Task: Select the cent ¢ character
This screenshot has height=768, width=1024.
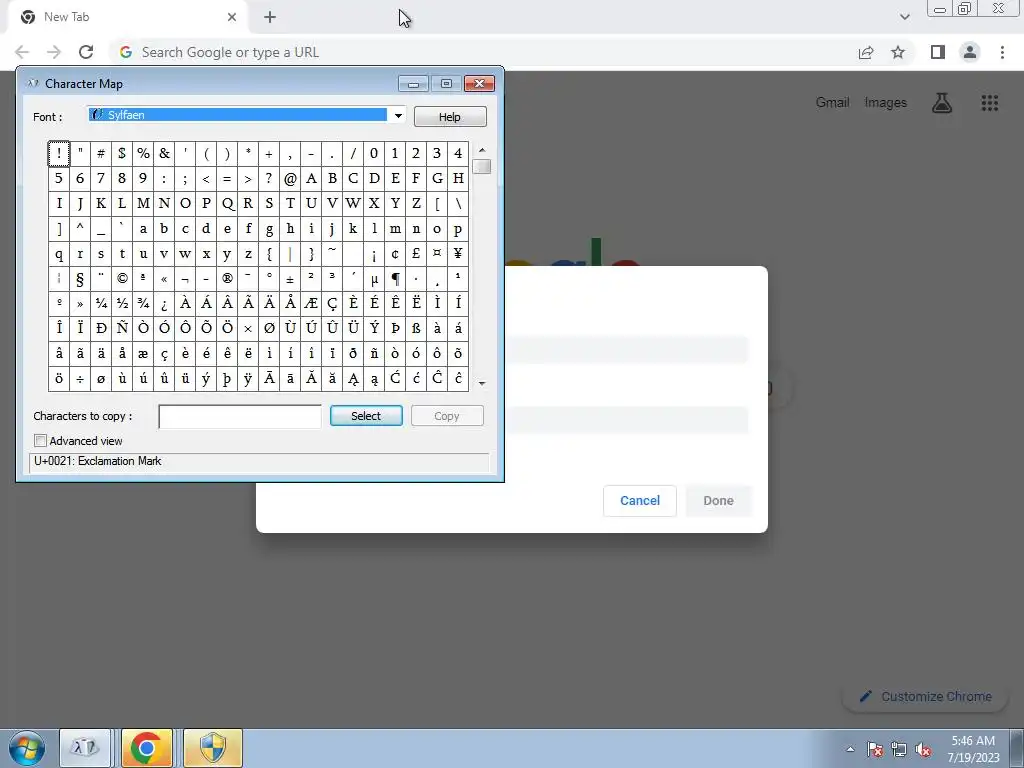Action: pos(395,253)
